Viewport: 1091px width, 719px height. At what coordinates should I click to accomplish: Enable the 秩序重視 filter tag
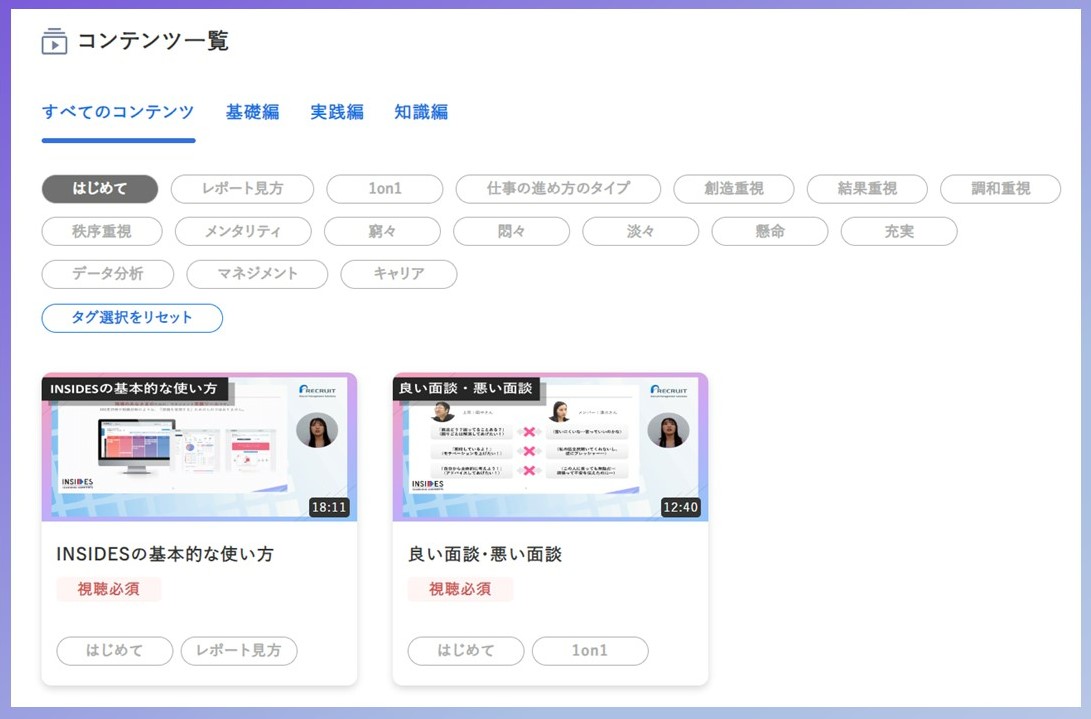tap(102, 232)
